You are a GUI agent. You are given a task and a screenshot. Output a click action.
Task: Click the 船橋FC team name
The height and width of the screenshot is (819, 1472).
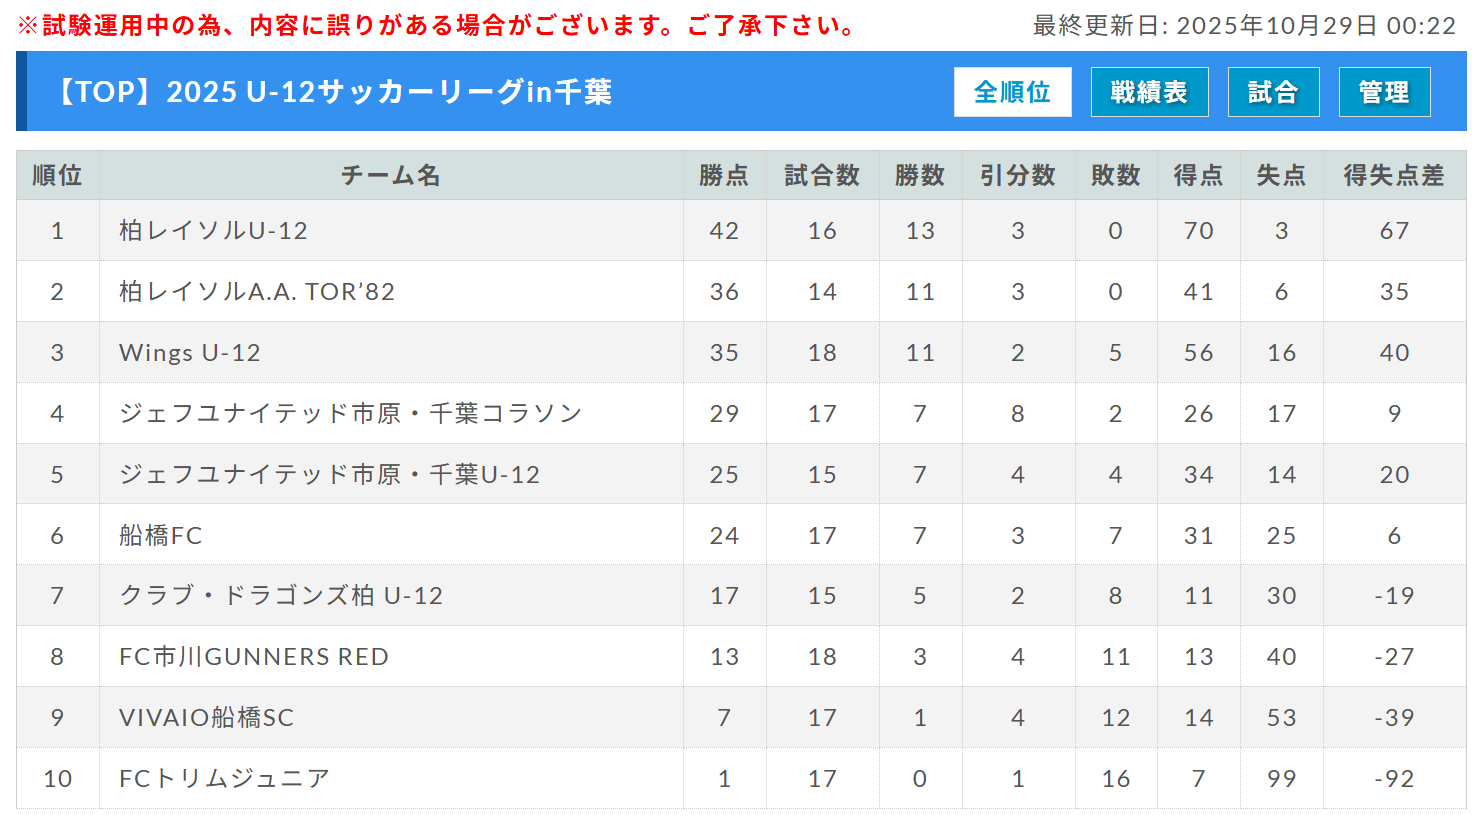coord(161,536)
